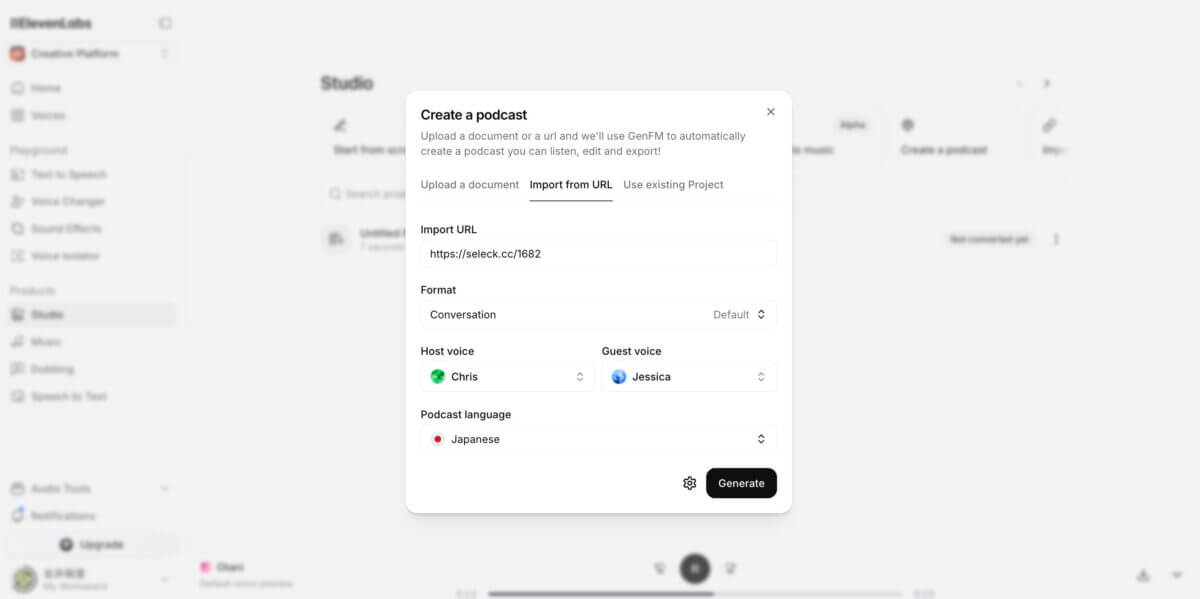Select the Import from URL tab
The width and height of the screenshot is (1200, 599).
pyautogui.click(x=571, y=185)
